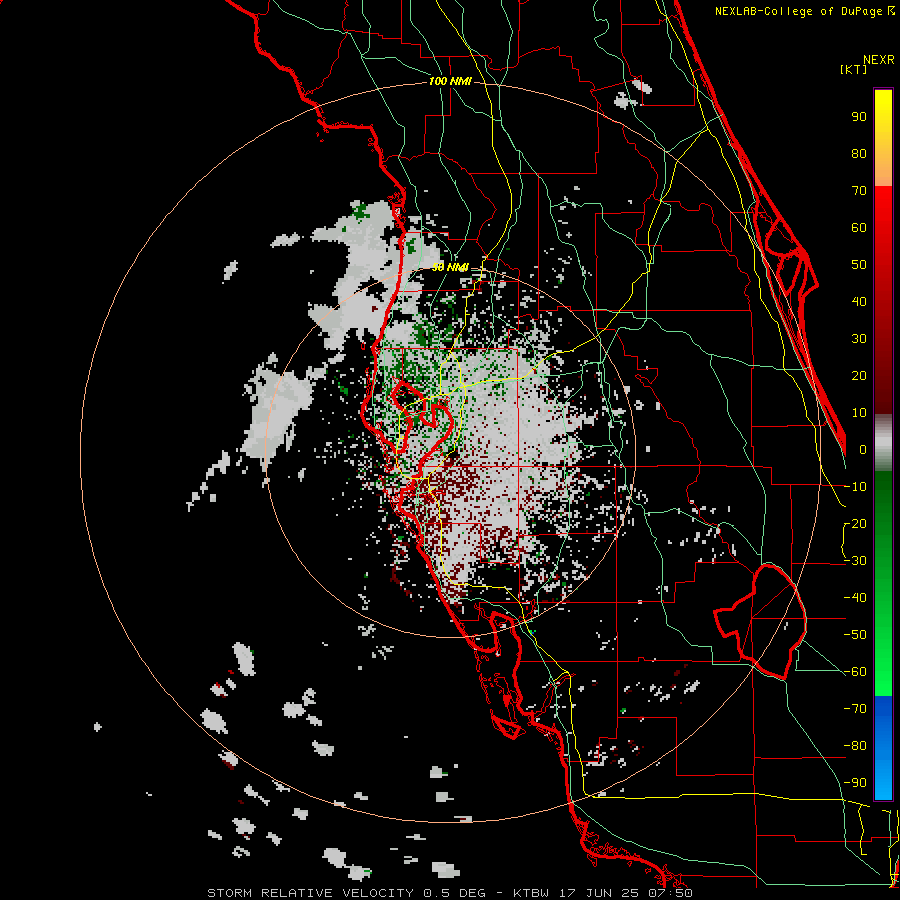The width and height of the screenshot is (900, 900).
Task: Click the 100 NMI range ring label
Action: pyautogui.click(x=450, y=82)
